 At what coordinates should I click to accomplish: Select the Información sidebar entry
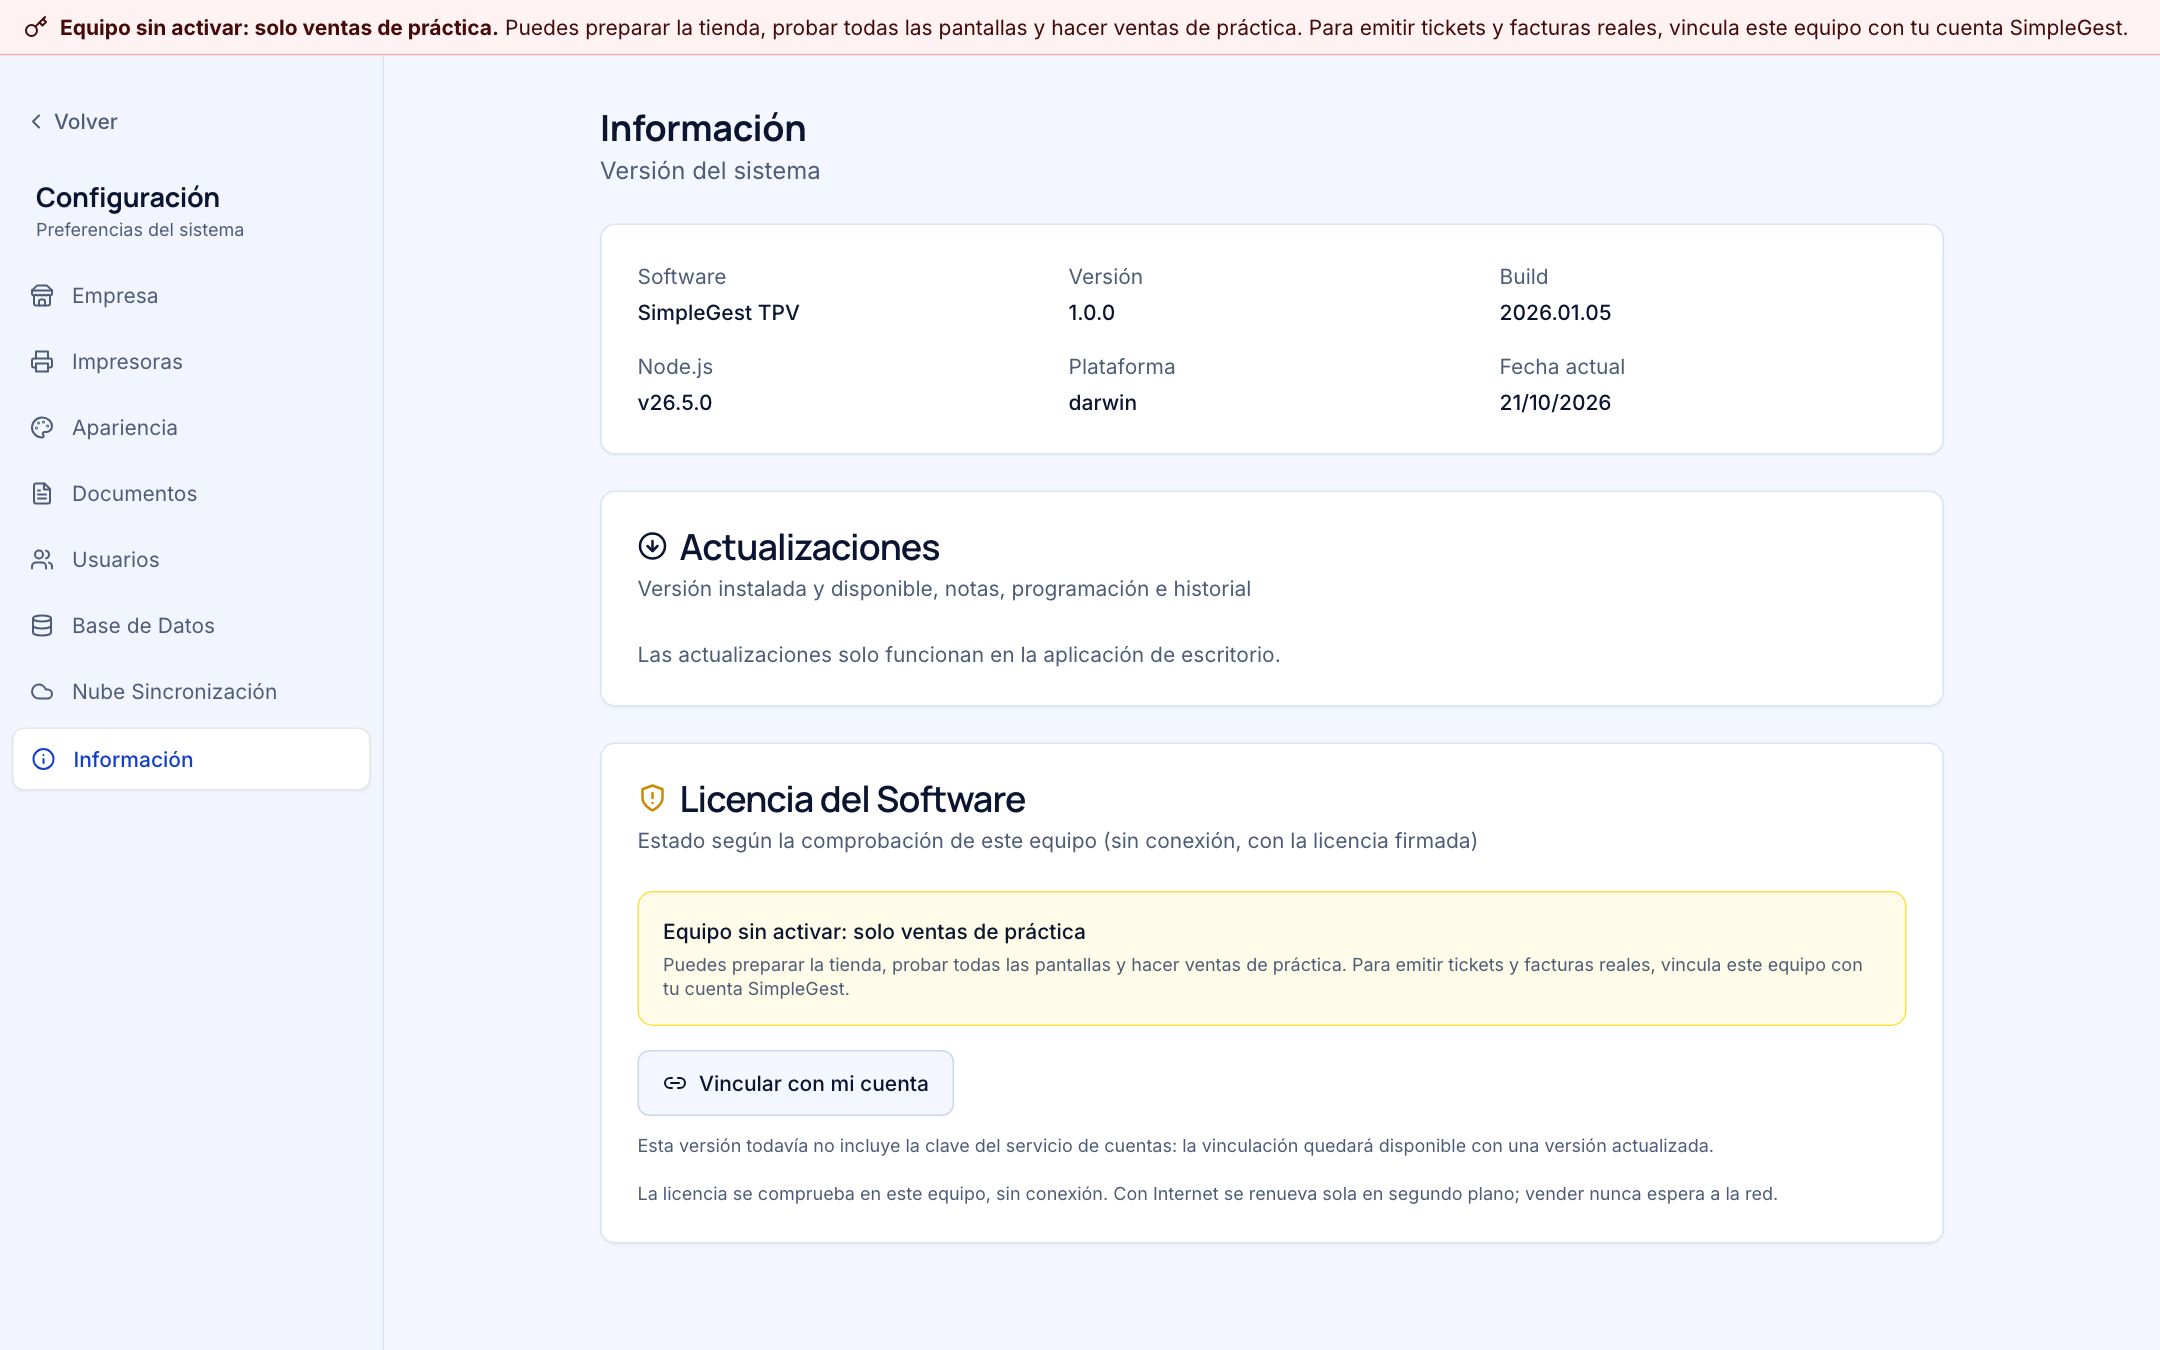(x=191, y=759)
